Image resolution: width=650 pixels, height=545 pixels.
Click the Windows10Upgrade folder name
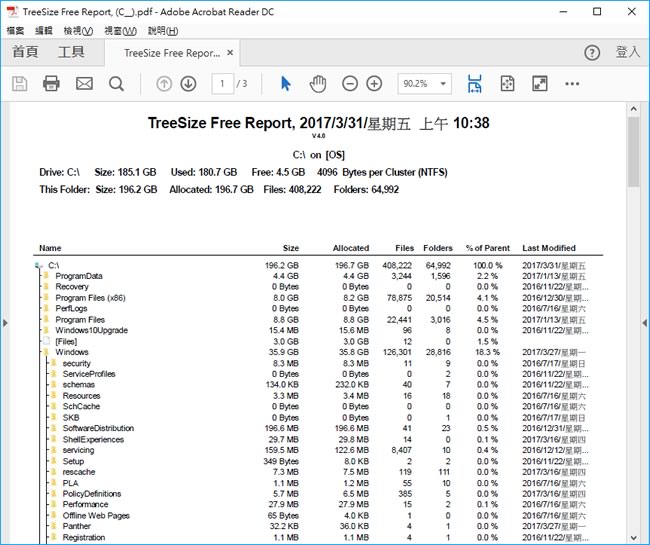pyautogui.click(x=92, y=330)
